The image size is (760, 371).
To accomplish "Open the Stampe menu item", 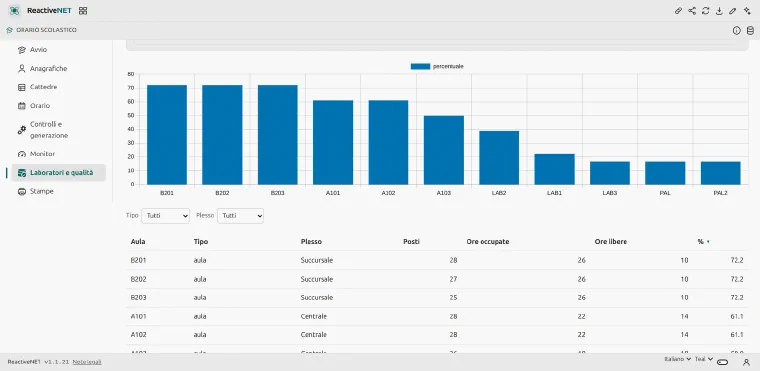I will click(59, 192).
